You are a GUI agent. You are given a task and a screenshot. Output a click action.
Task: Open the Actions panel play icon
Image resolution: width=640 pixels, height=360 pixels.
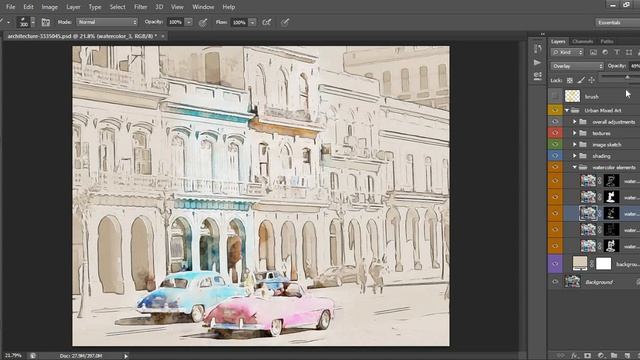[537, 62]
